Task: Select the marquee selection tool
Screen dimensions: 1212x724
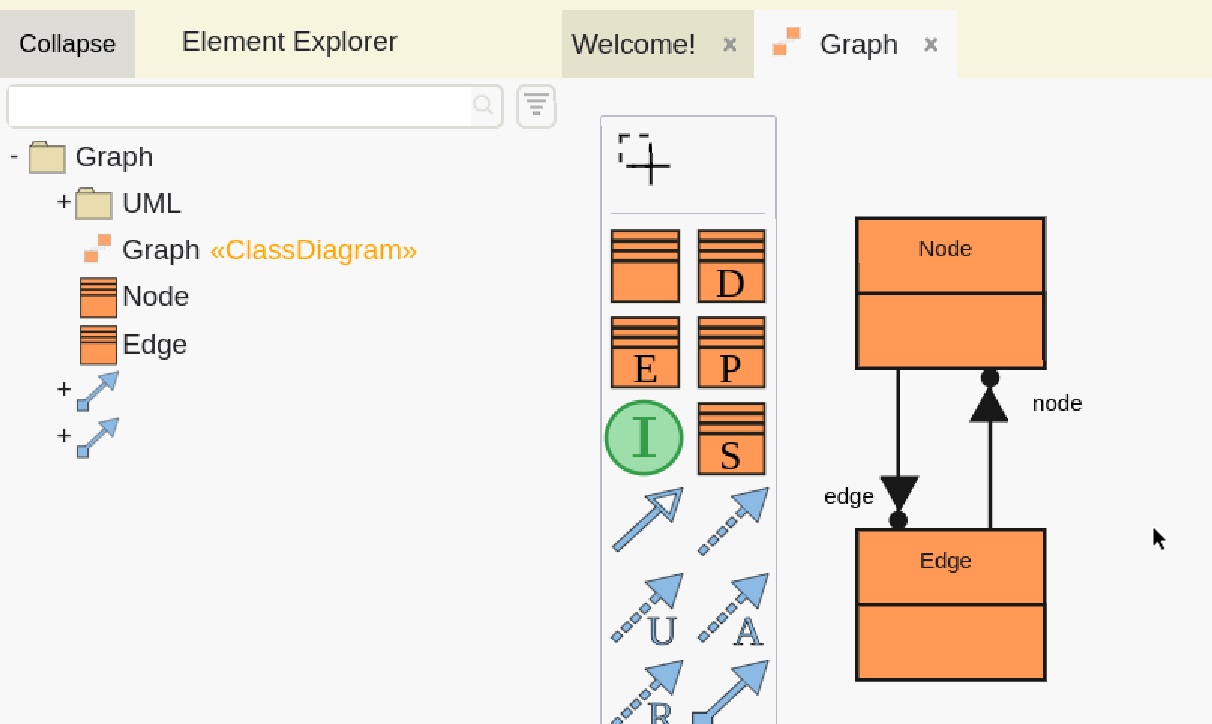Action: (644, 159)
